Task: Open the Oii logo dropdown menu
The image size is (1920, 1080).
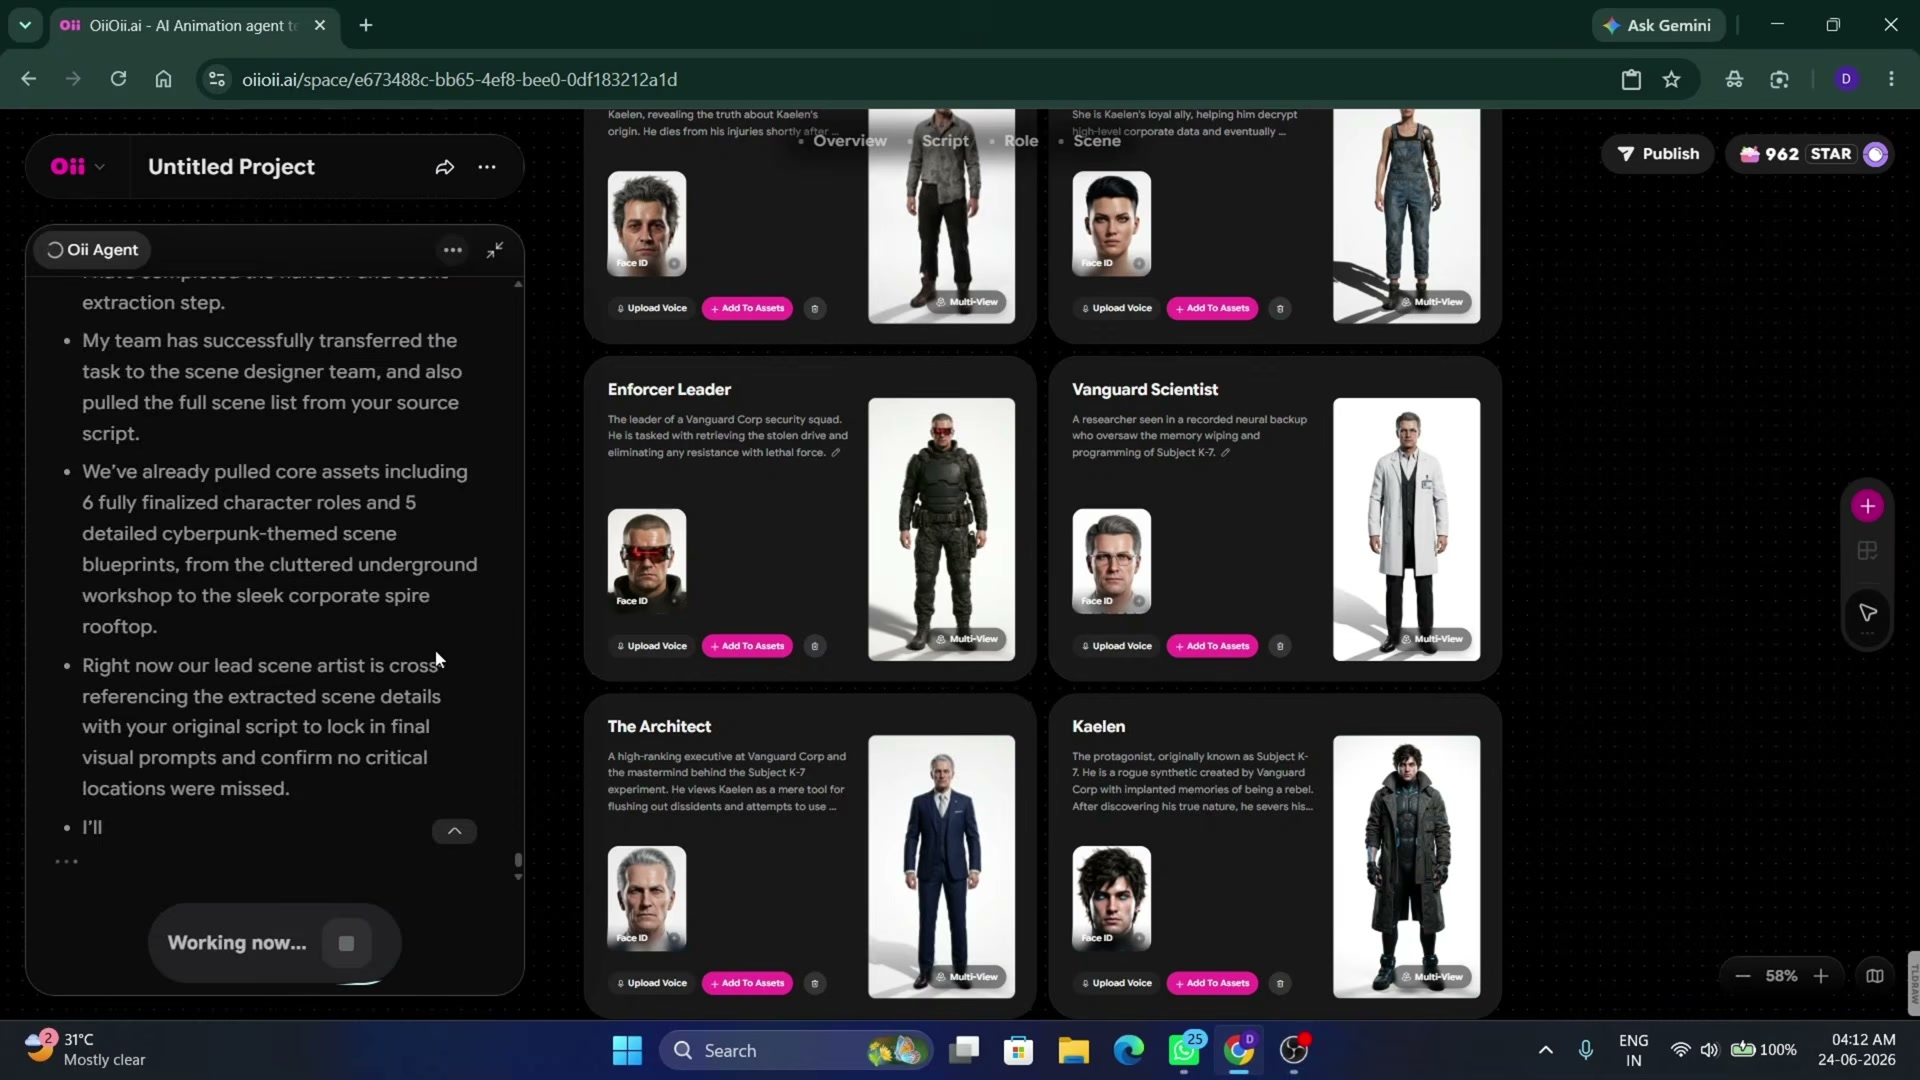Action: (x=78, y=166)
